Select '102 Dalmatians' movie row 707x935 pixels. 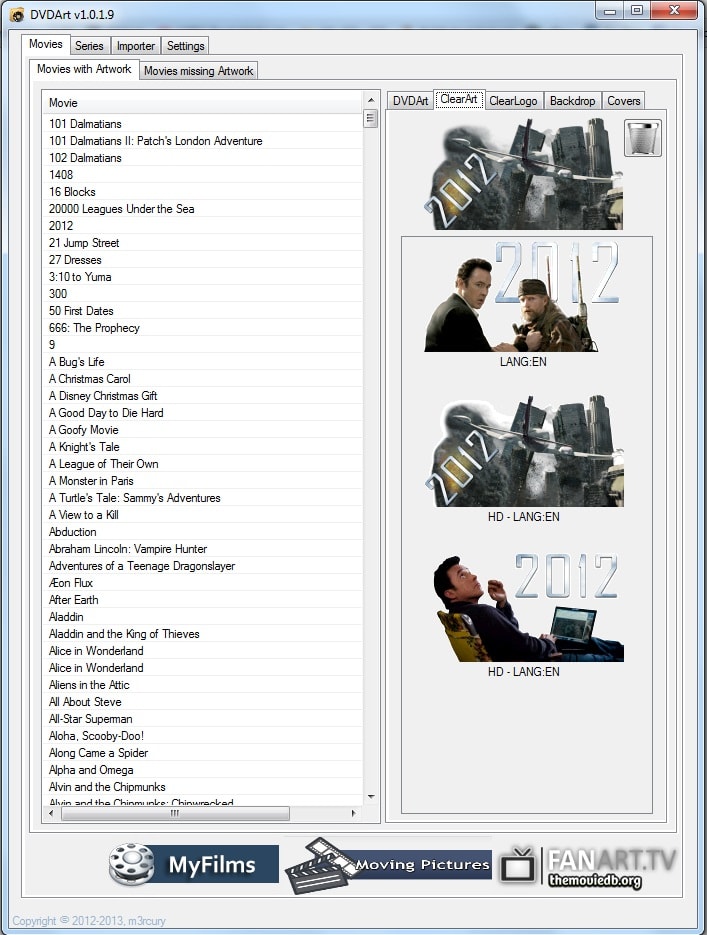[203, 158]
